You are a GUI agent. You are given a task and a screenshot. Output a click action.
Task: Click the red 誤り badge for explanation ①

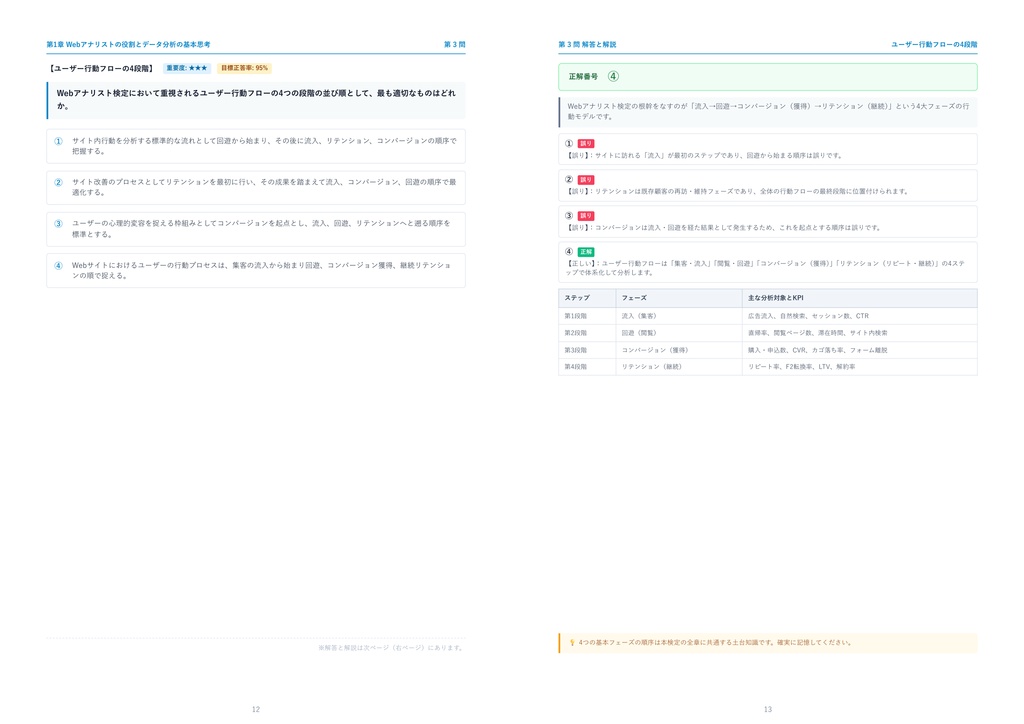point(586,144)
